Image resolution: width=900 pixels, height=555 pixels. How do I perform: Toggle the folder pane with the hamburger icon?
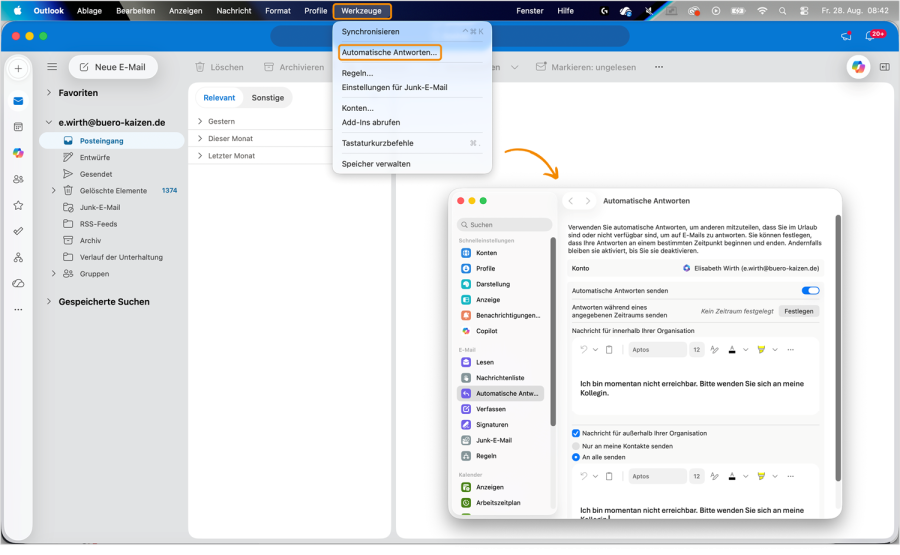point(52,67)
